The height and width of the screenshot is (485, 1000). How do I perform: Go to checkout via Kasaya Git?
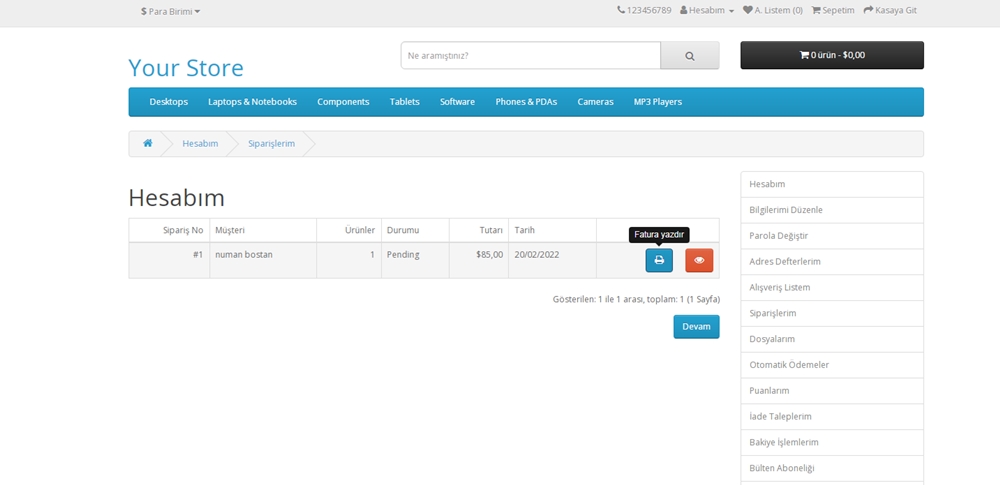click(x=890, y=10)
